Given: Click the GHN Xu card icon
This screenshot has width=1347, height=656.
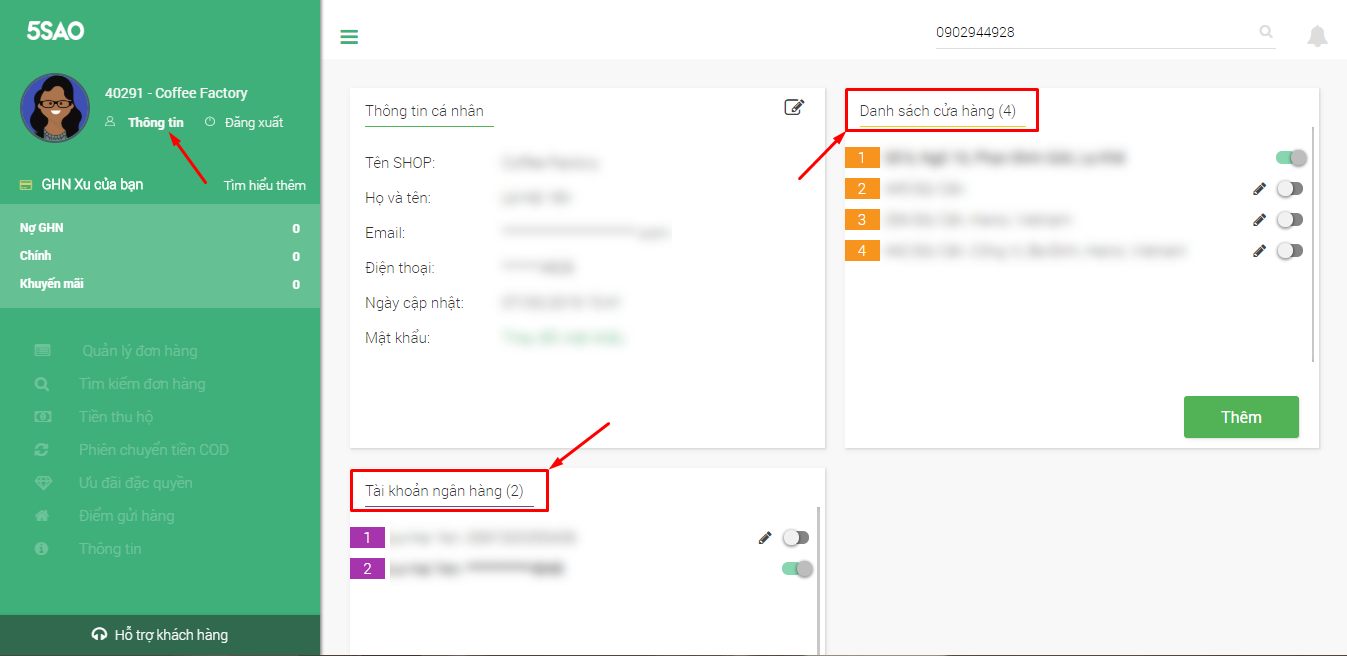Looking at the screenshot, I should 26,185.
